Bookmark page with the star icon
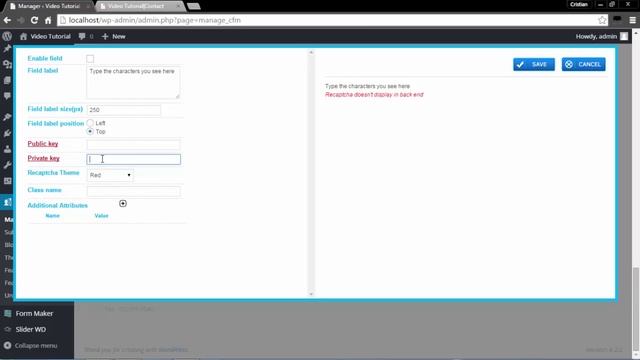This screenshot has height=360, width=640. (x=602, y=20)
